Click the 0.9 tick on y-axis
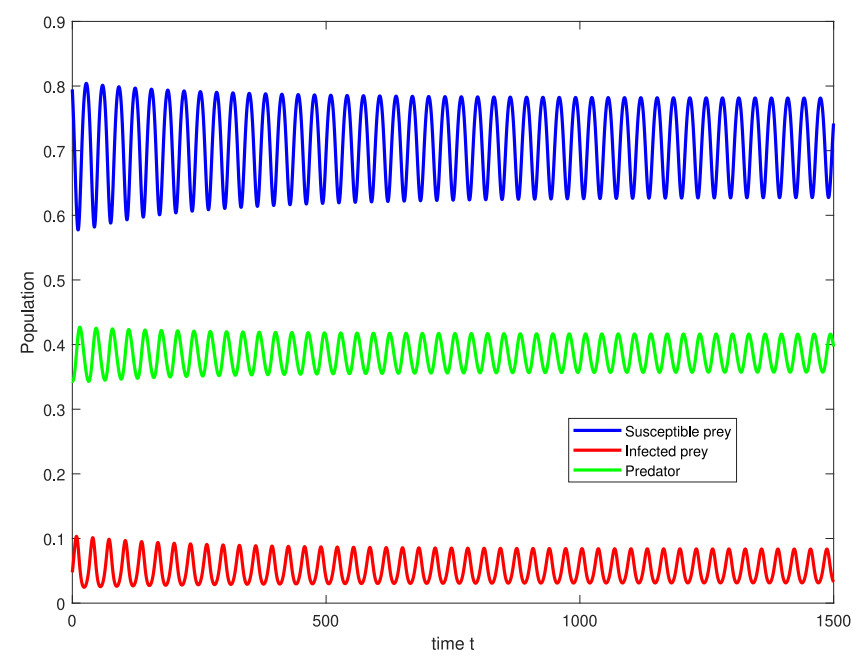The width and height of the screenshot is (865, 665). point(54,22)
